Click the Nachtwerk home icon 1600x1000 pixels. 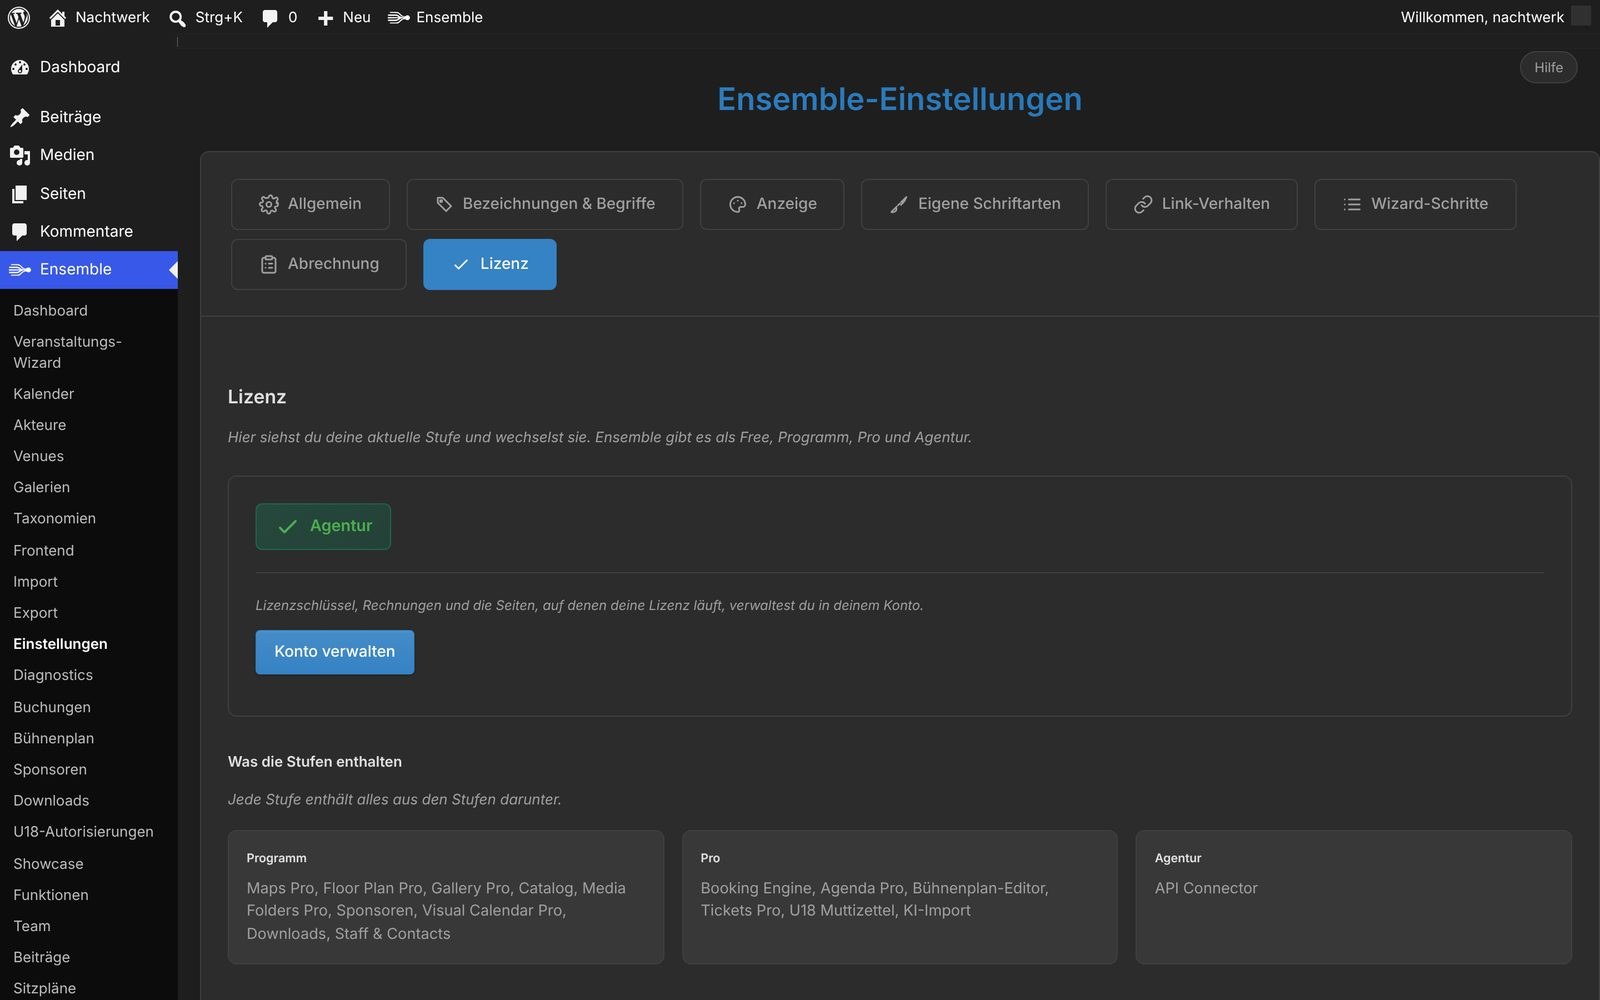coord(57,18)
